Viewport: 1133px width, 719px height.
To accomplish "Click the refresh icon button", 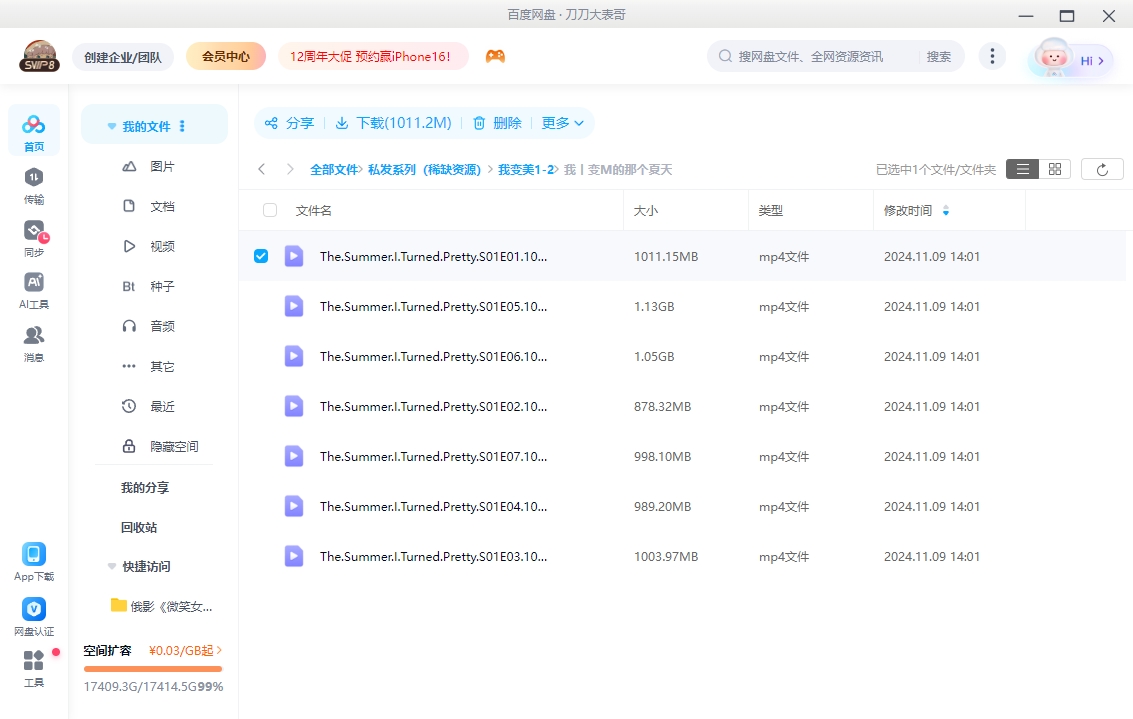I will pyautogui.click(x=1102, y=170).
